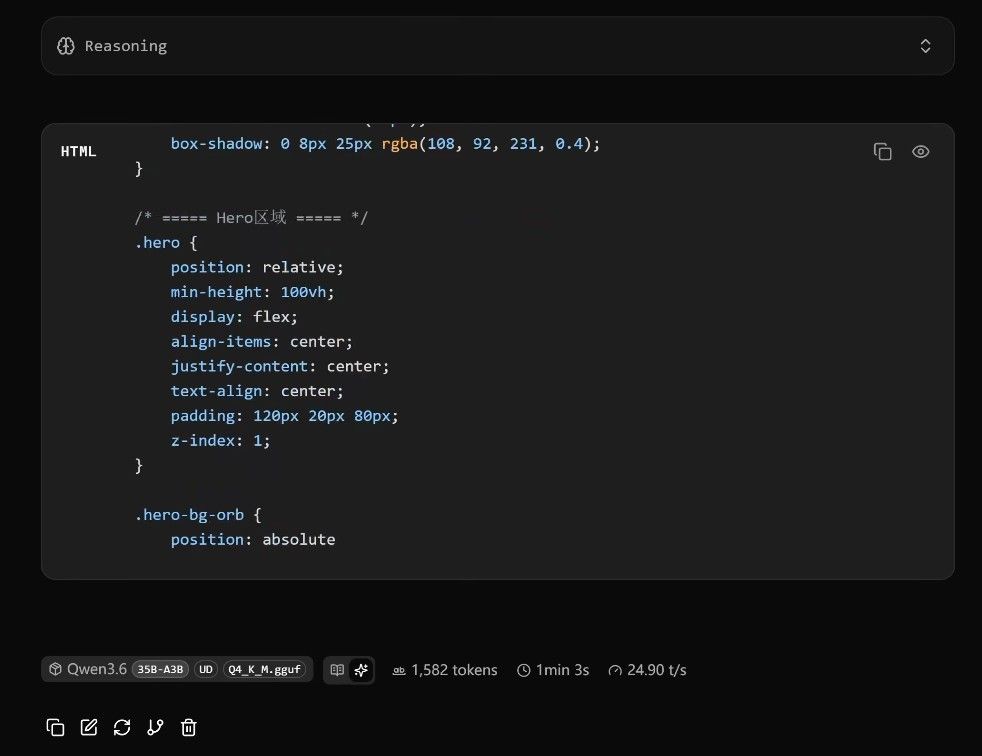Click the 'text-align: center;' line
The width and height of the screenshot is (982, 756).
pyautogui.click(x=257, y=391)
